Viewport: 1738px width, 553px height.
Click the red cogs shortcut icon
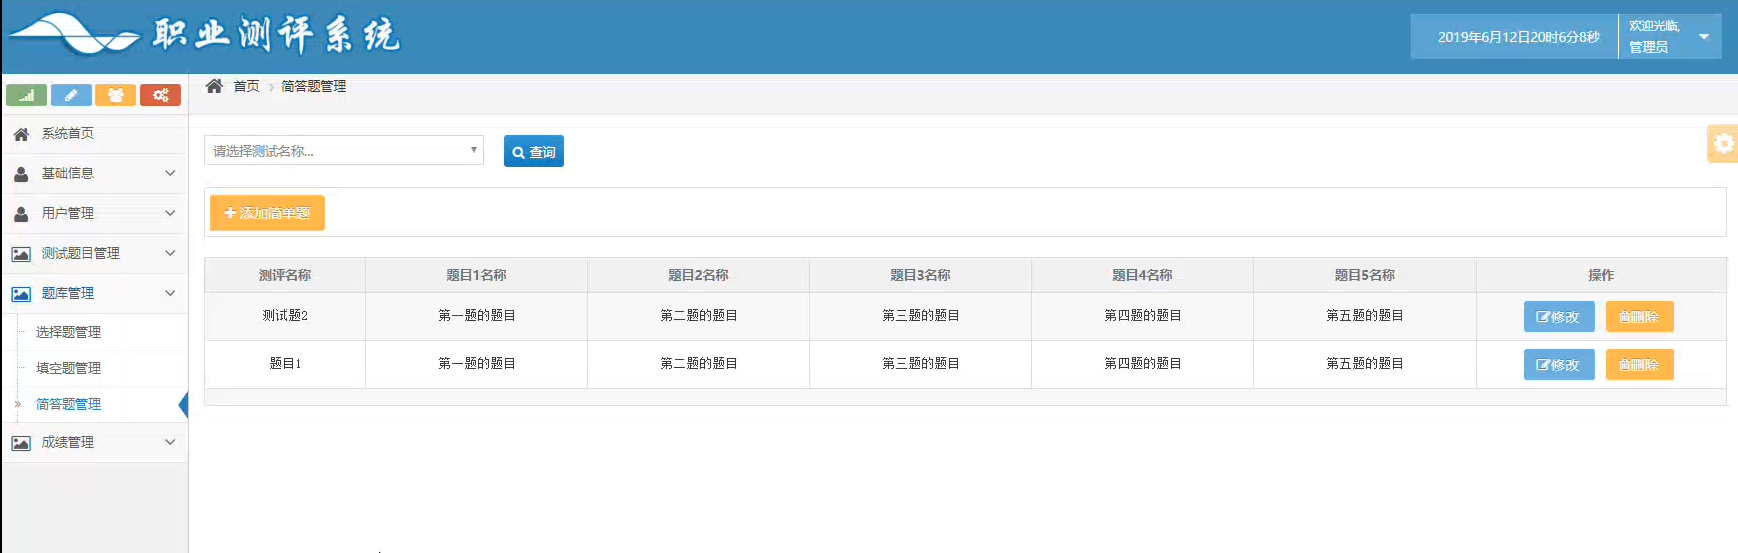click(160, 95)
